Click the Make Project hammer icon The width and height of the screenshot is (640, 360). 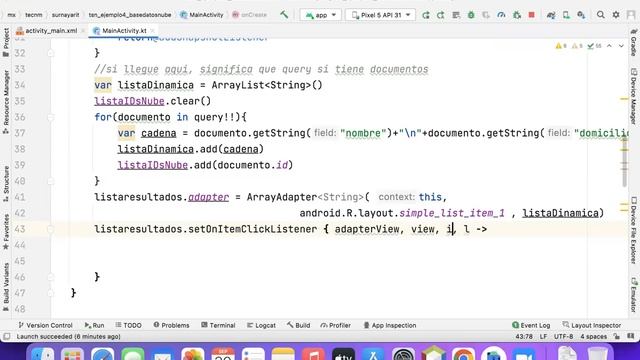click(284, 15)
